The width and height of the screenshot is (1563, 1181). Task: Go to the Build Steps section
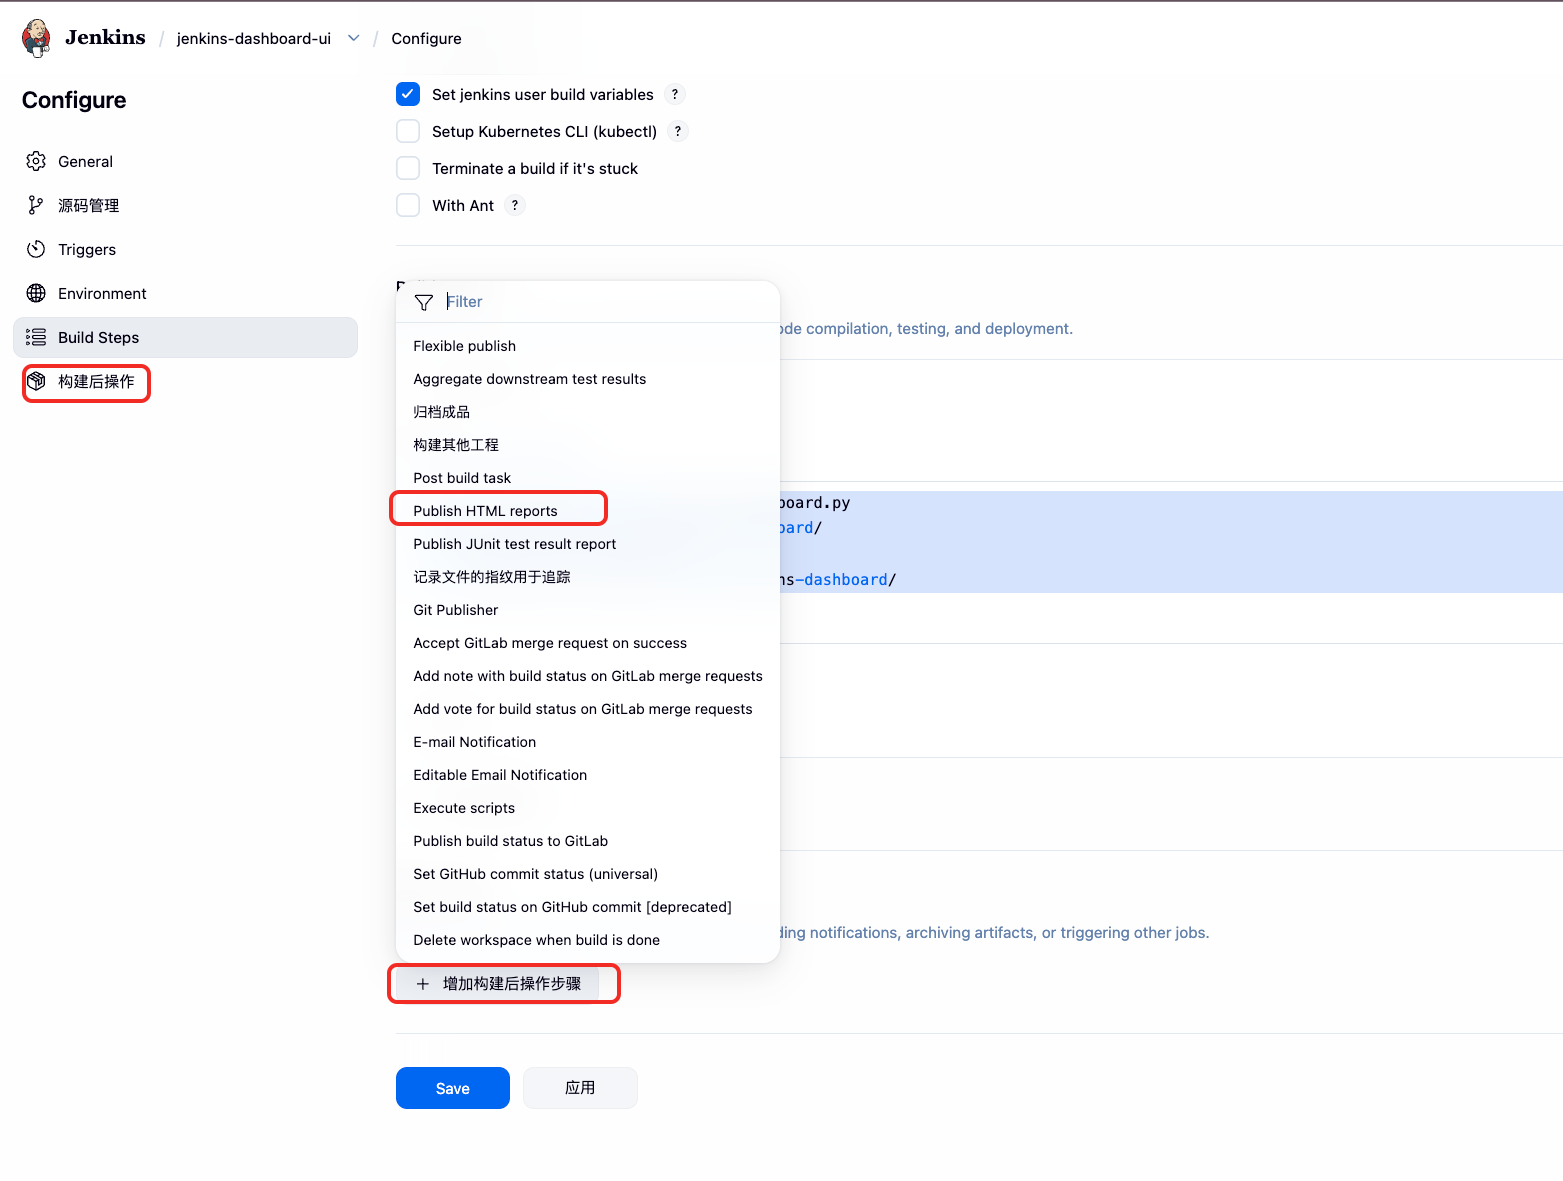point(186,337)
